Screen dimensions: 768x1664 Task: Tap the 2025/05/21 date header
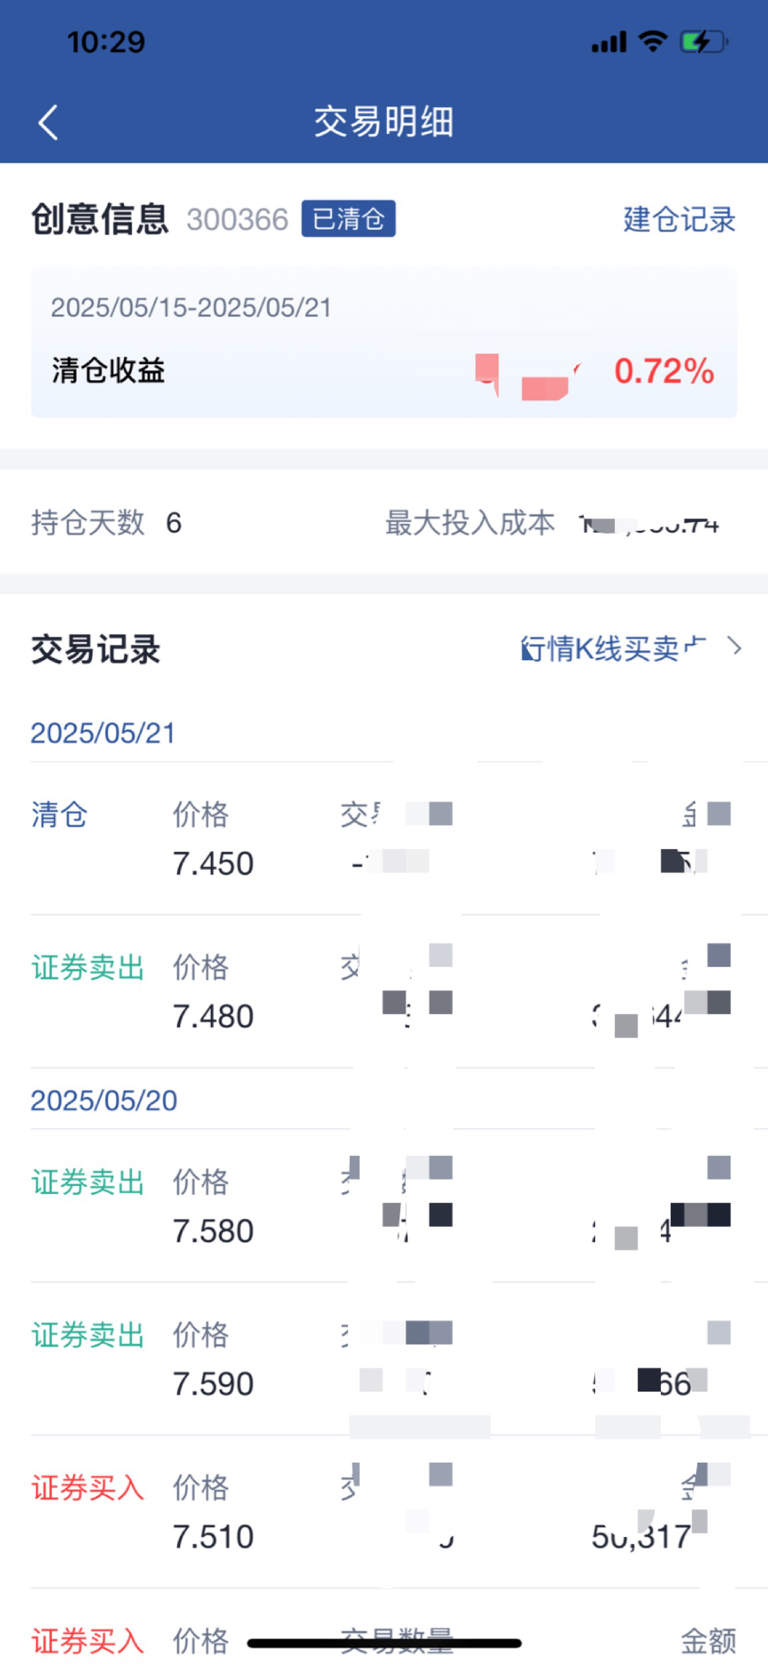point(103,733)
